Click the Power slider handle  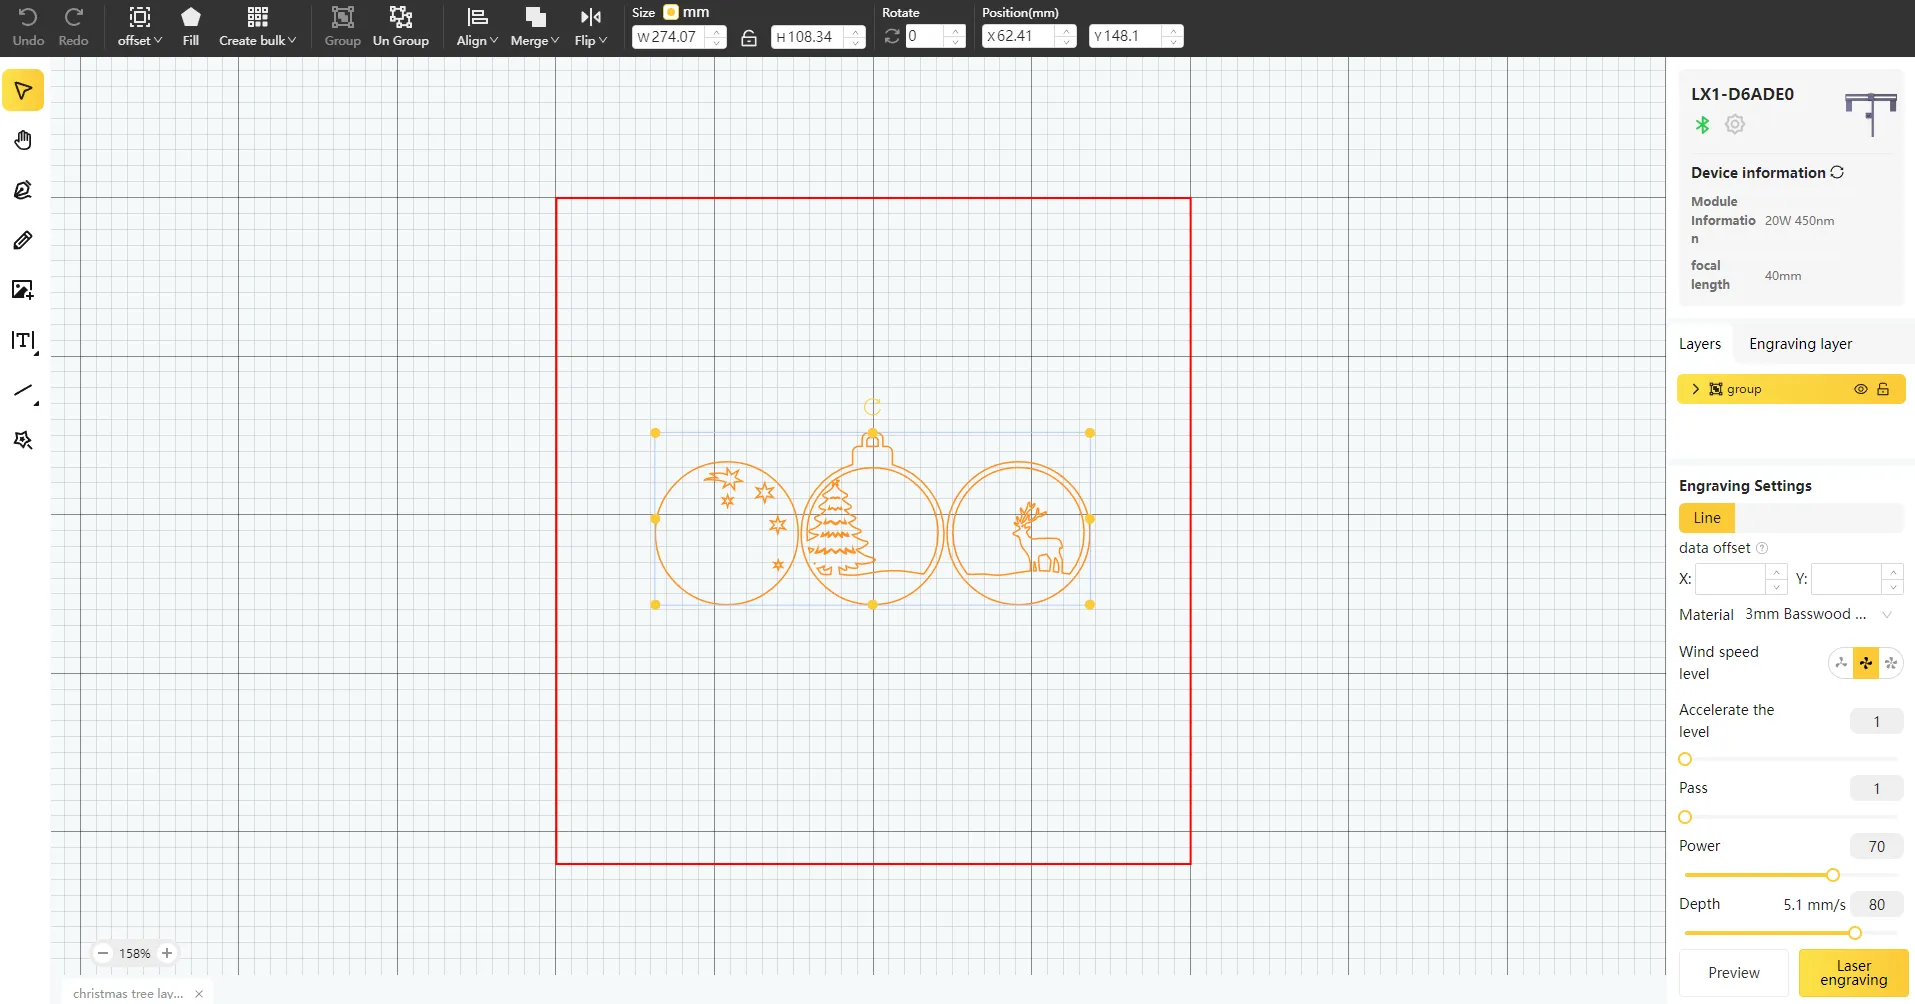pyautogui.click(x=1833, y=875)
